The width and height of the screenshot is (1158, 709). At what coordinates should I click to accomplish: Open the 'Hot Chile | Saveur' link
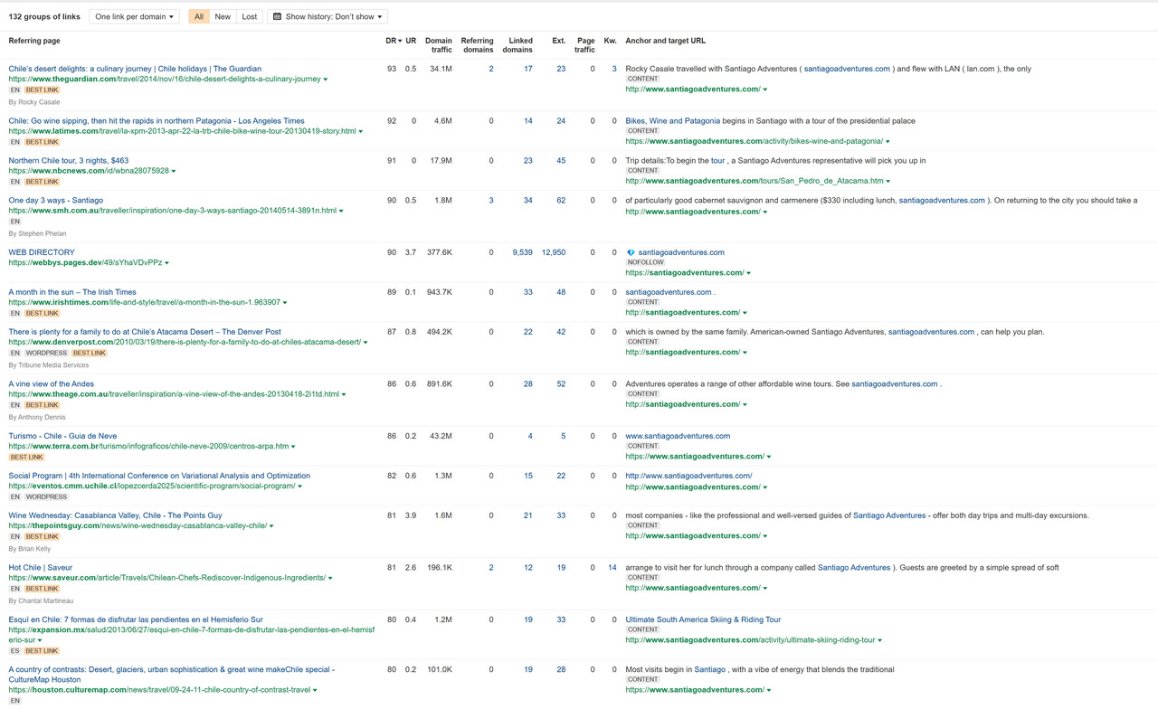pyautogui.click(x=41, y=567)
